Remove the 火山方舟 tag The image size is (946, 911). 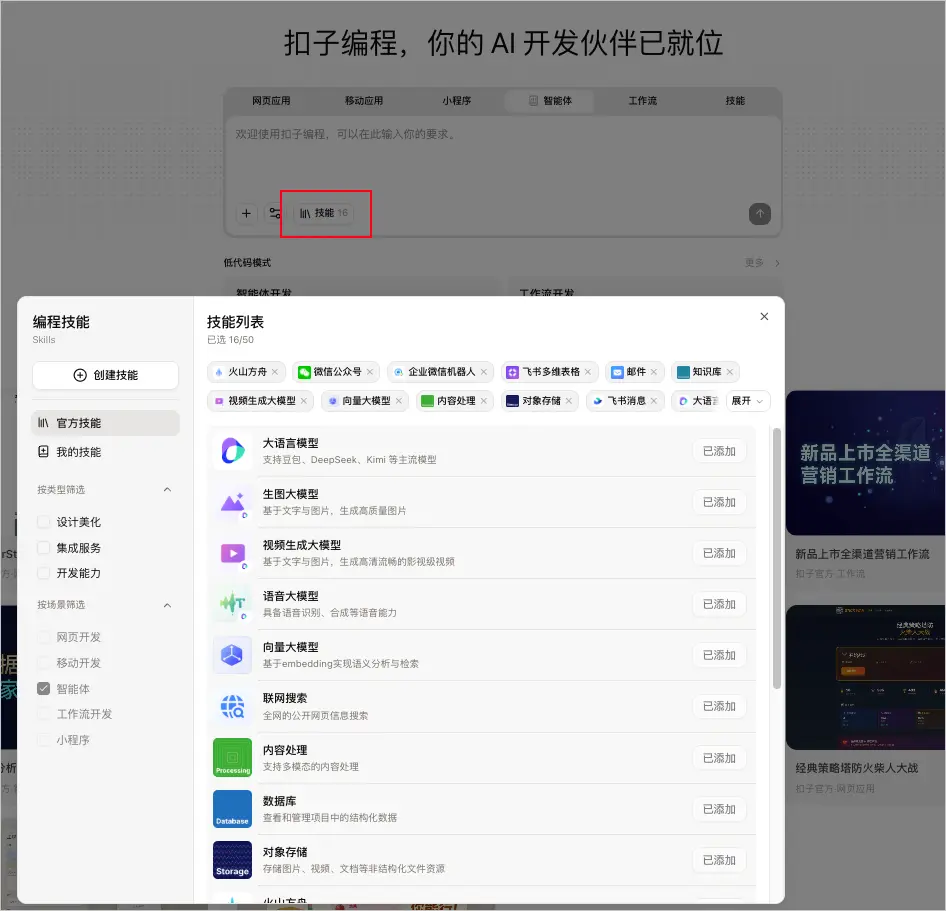275,372
